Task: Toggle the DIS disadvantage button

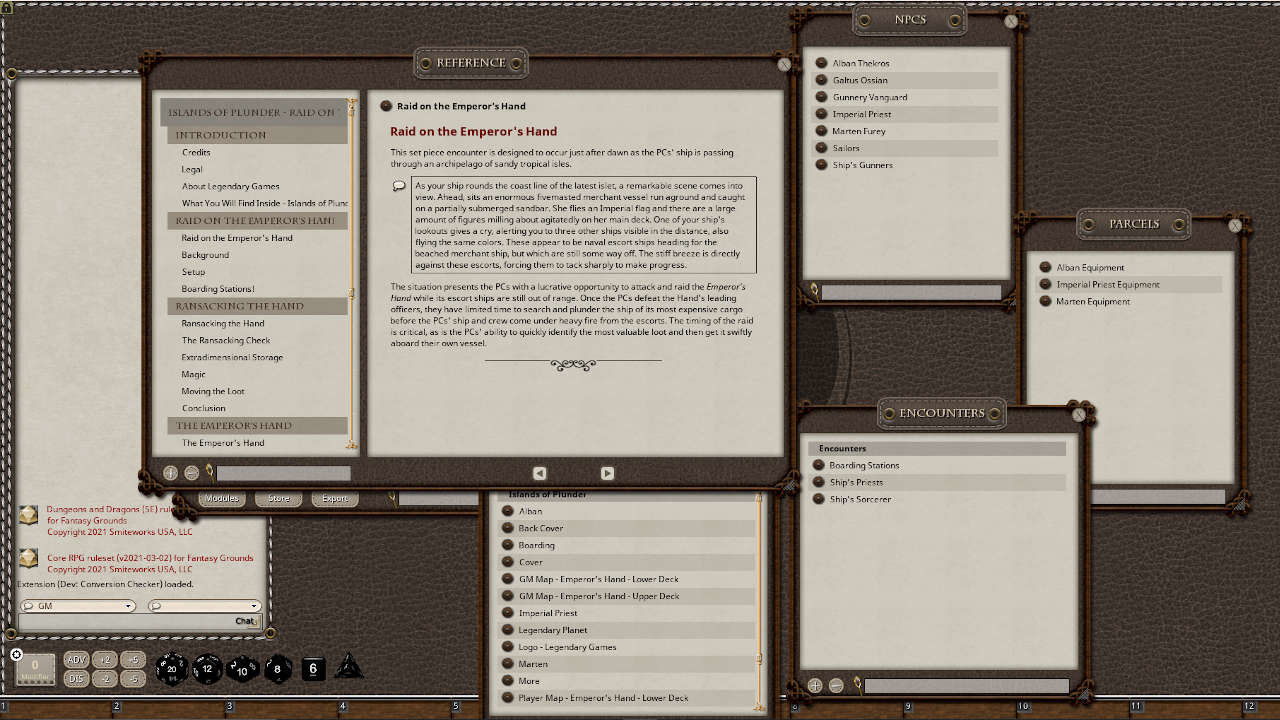Action: coord(77,678)
